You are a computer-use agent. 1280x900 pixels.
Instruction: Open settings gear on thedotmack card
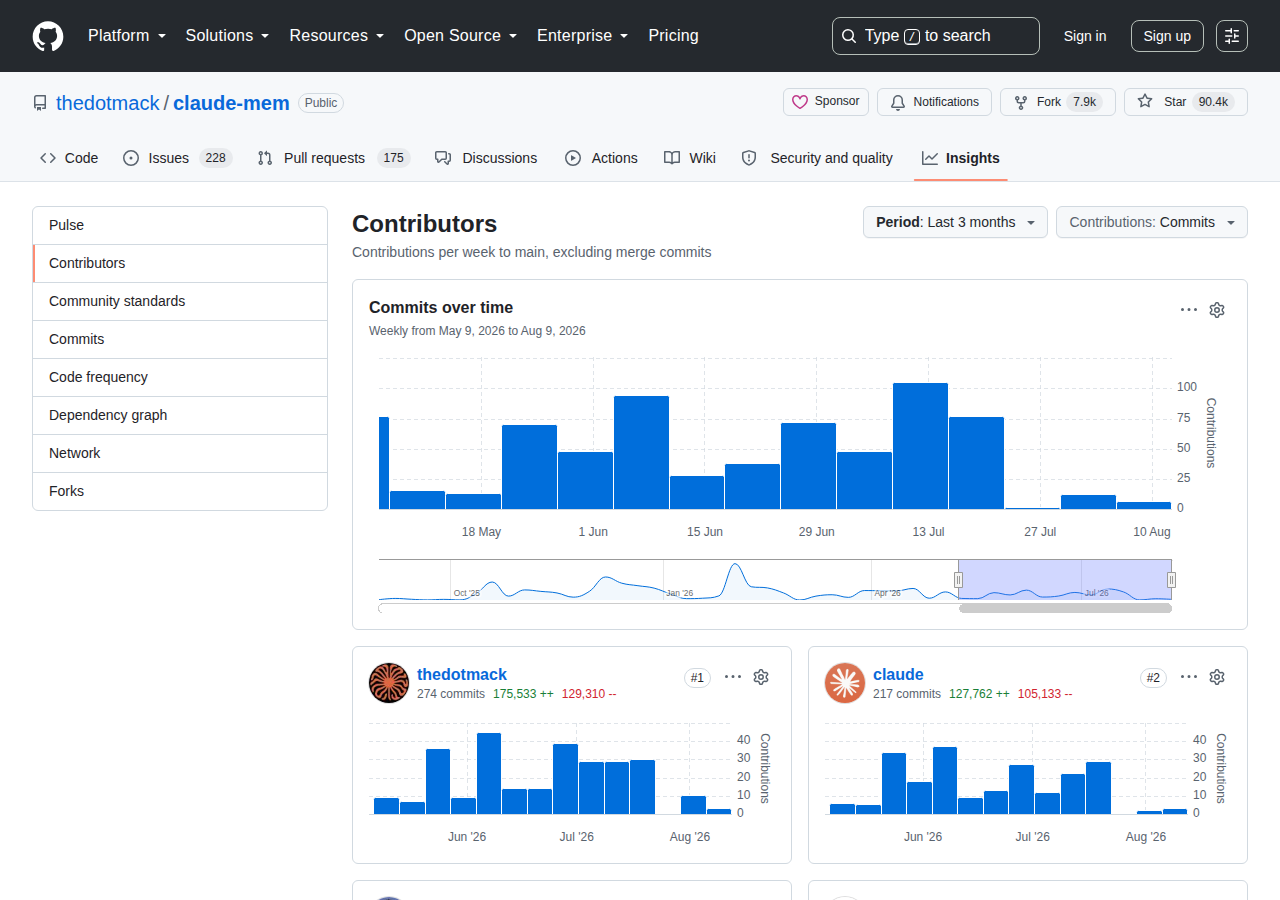click(761, 677)
